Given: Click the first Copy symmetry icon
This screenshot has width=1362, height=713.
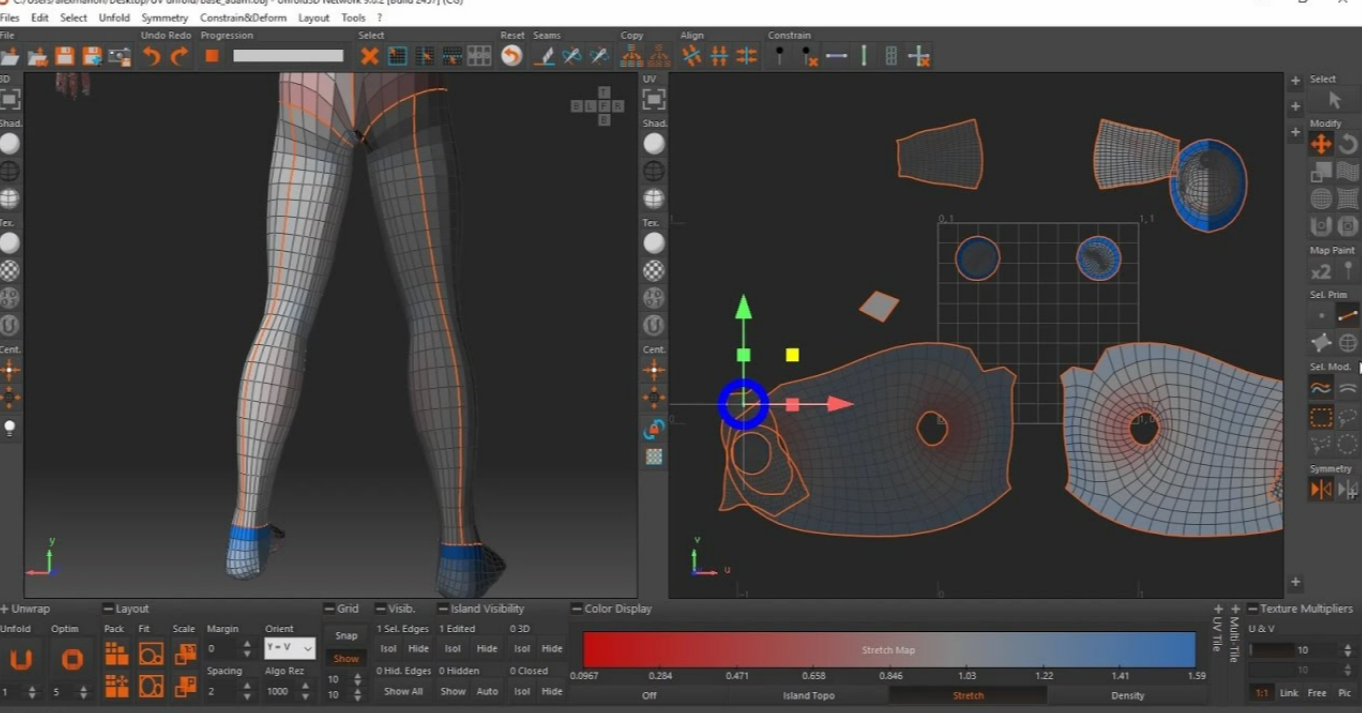Looking at the screenshot, I should point(632,56).
